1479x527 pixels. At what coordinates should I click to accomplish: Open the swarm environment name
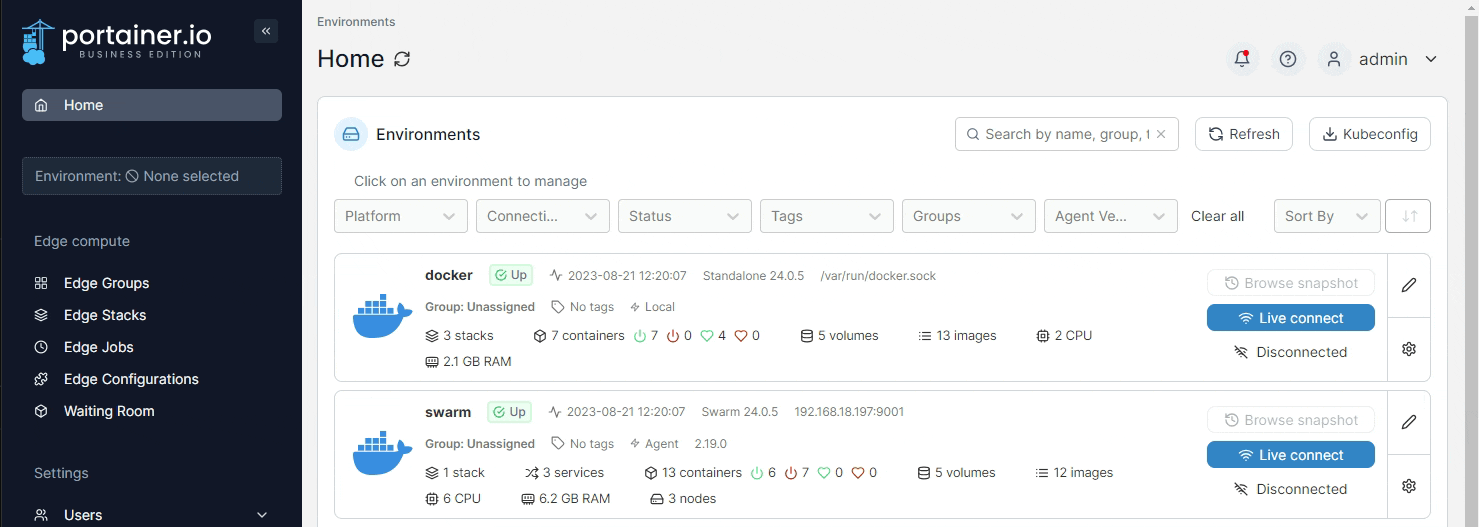click(x=448, y=412)
